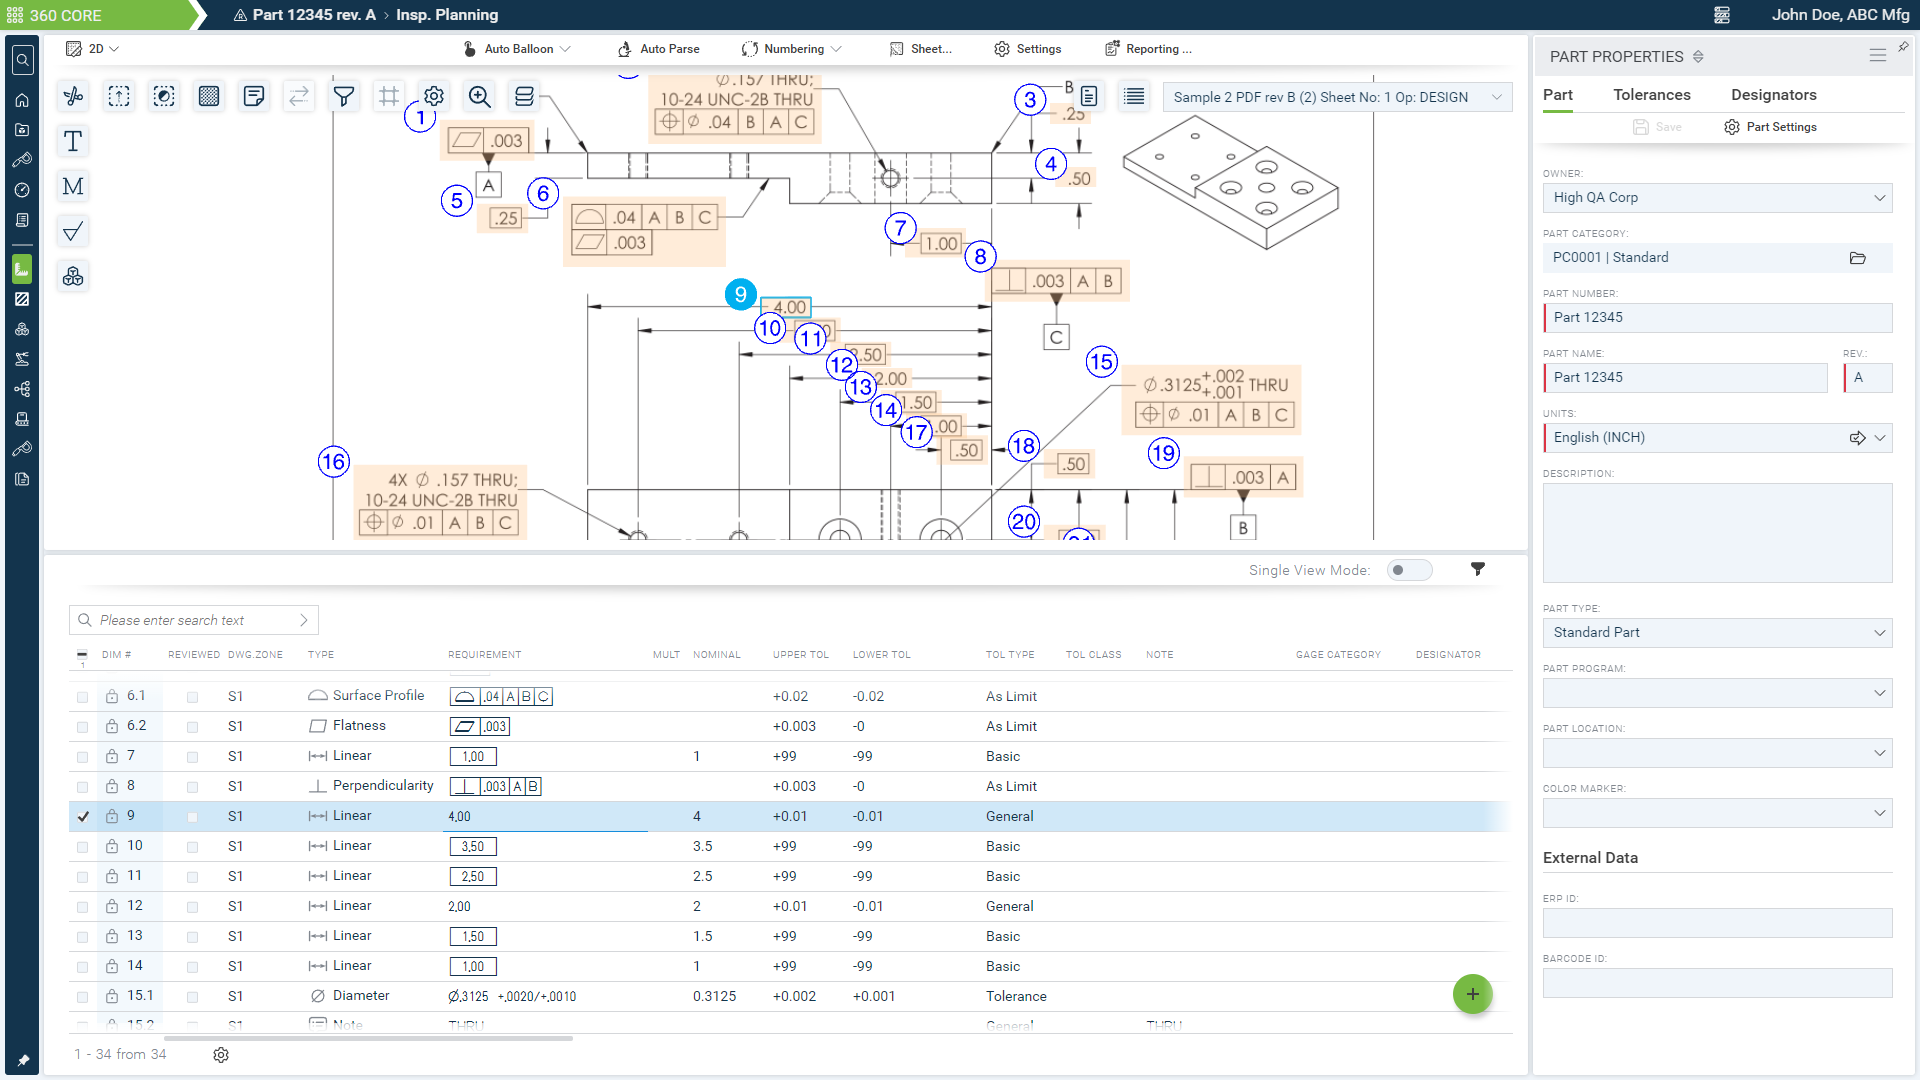This screenshot has width=1920, height=1080.
Task: Click the surface finish checkmark tool
Action: coord(73,232)
